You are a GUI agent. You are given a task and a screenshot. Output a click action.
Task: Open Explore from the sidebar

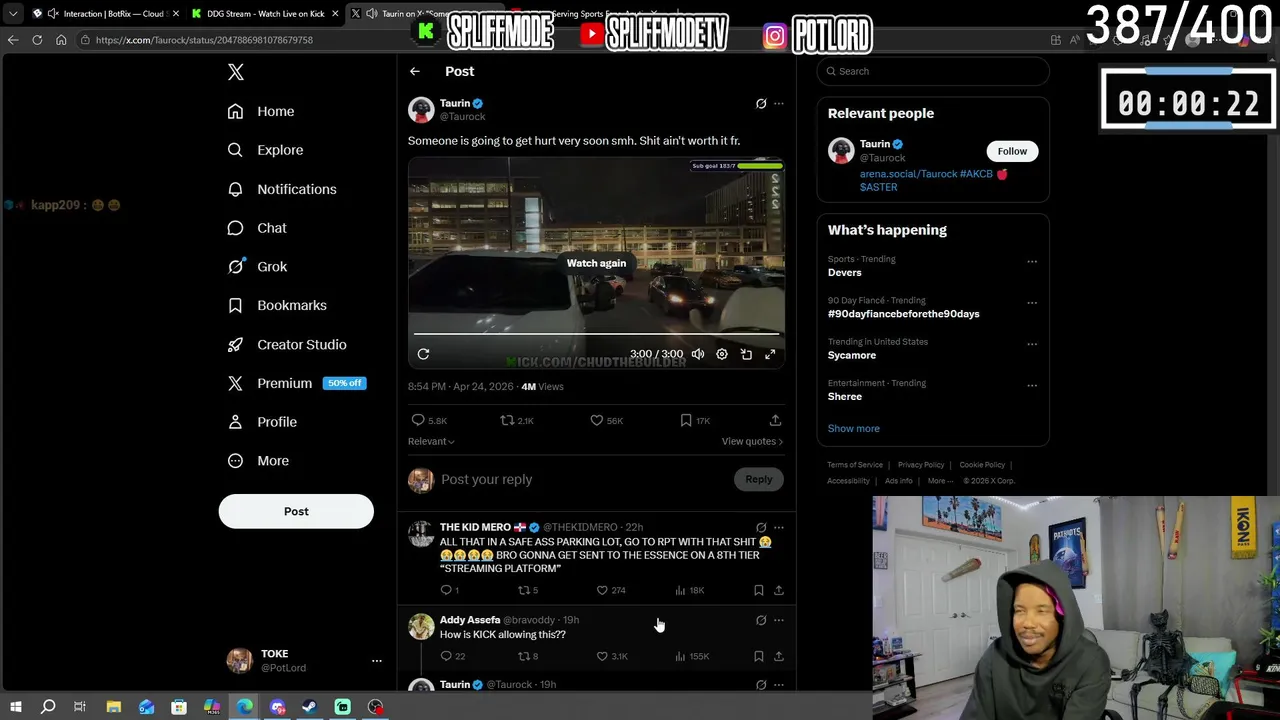(x=265, y=150)
